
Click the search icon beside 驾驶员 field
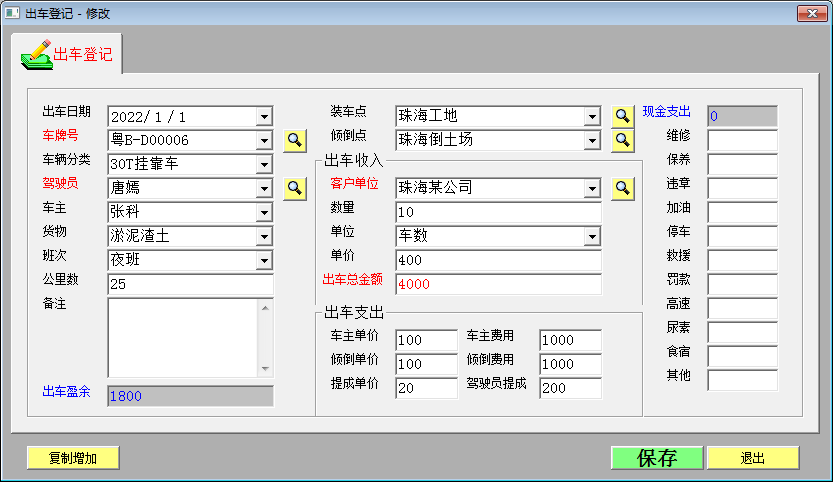pos(295,188)
